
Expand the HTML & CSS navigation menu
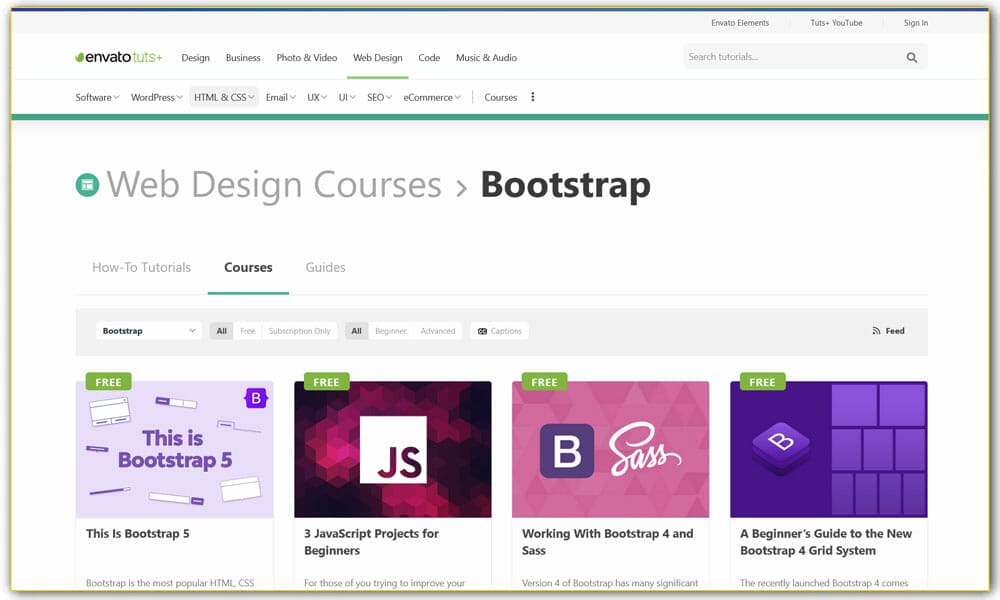pyautogui.click(x=223, y=96)
